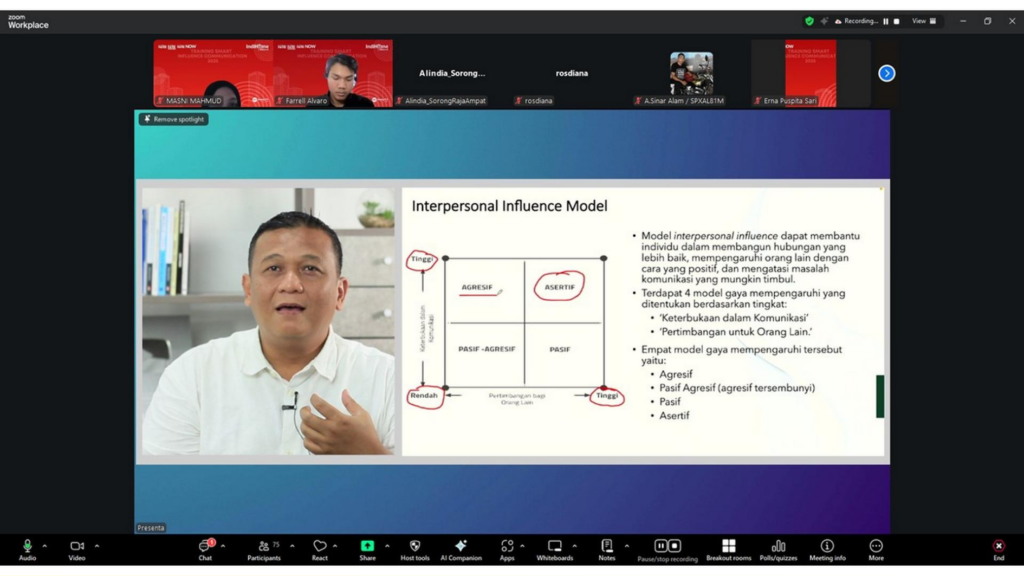Open the Video options caret
Viewport: 1024px width, 576px height.
pyautogui.click(x=97, y=546)
